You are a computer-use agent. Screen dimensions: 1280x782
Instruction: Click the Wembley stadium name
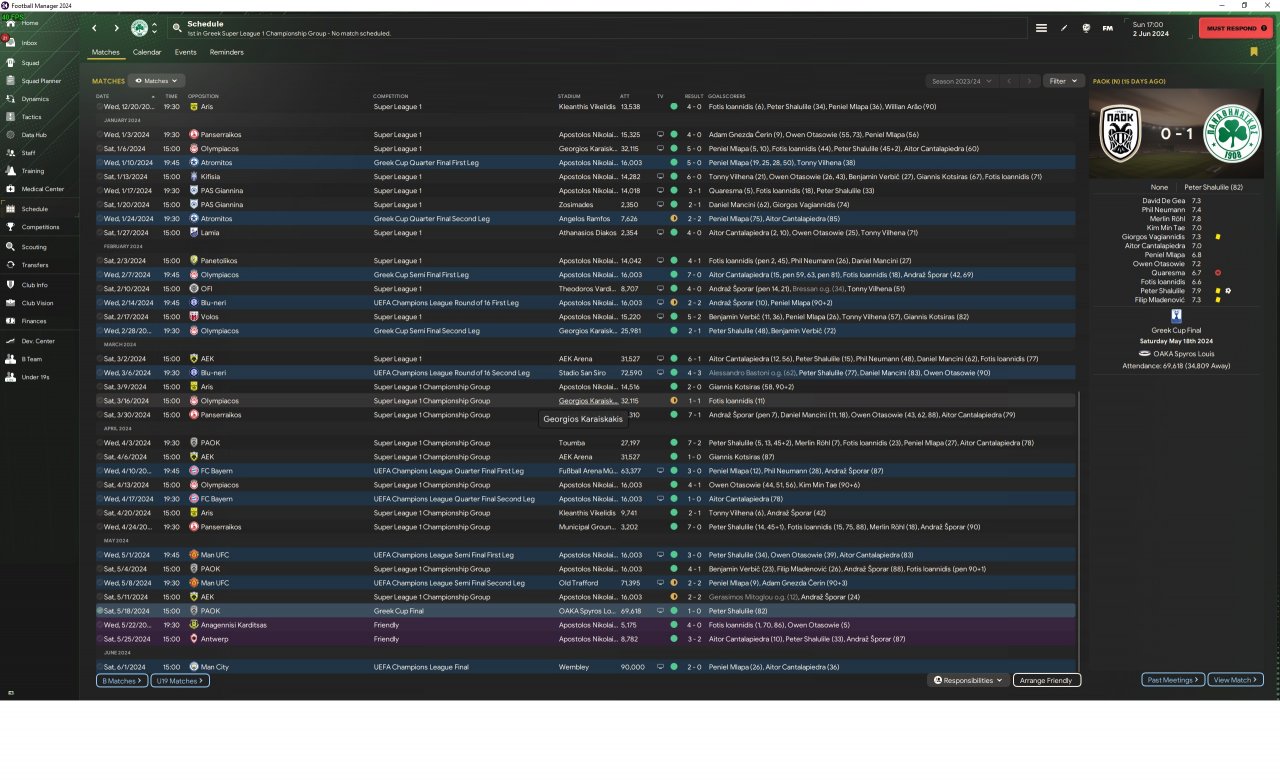(572, 667)
